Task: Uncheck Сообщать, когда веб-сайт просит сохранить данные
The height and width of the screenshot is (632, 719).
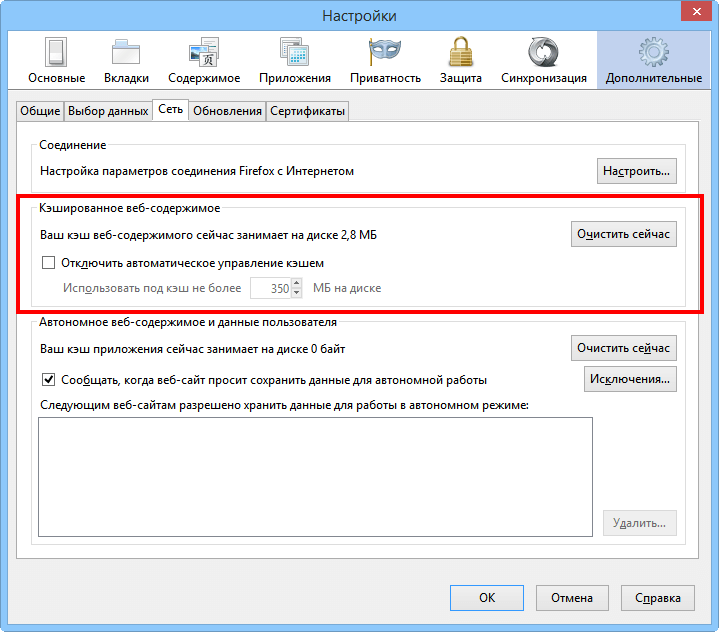Action: point(48,380)
